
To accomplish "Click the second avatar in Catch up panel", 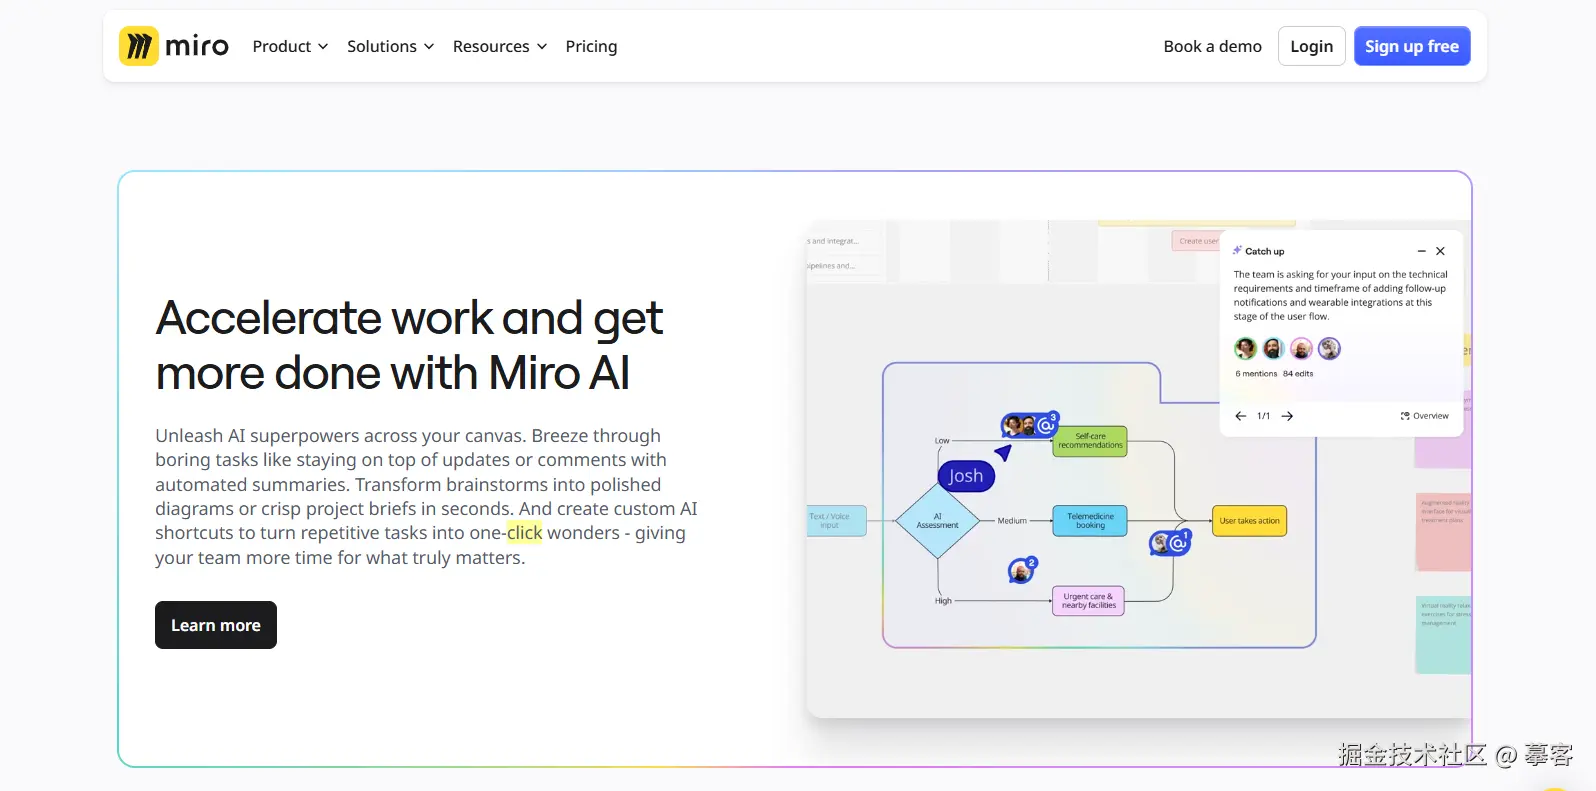I will click(x=1273, y=348).
